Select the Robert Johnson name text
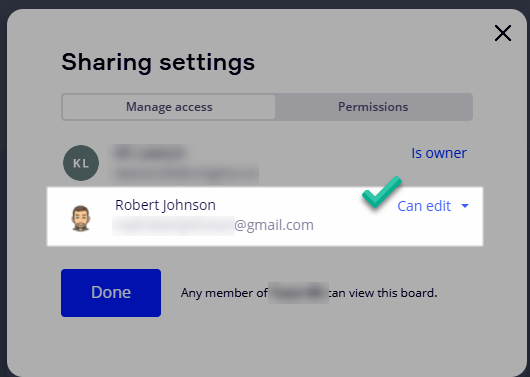The height and width of the screenshot is (377, 530). pos(165,205)
